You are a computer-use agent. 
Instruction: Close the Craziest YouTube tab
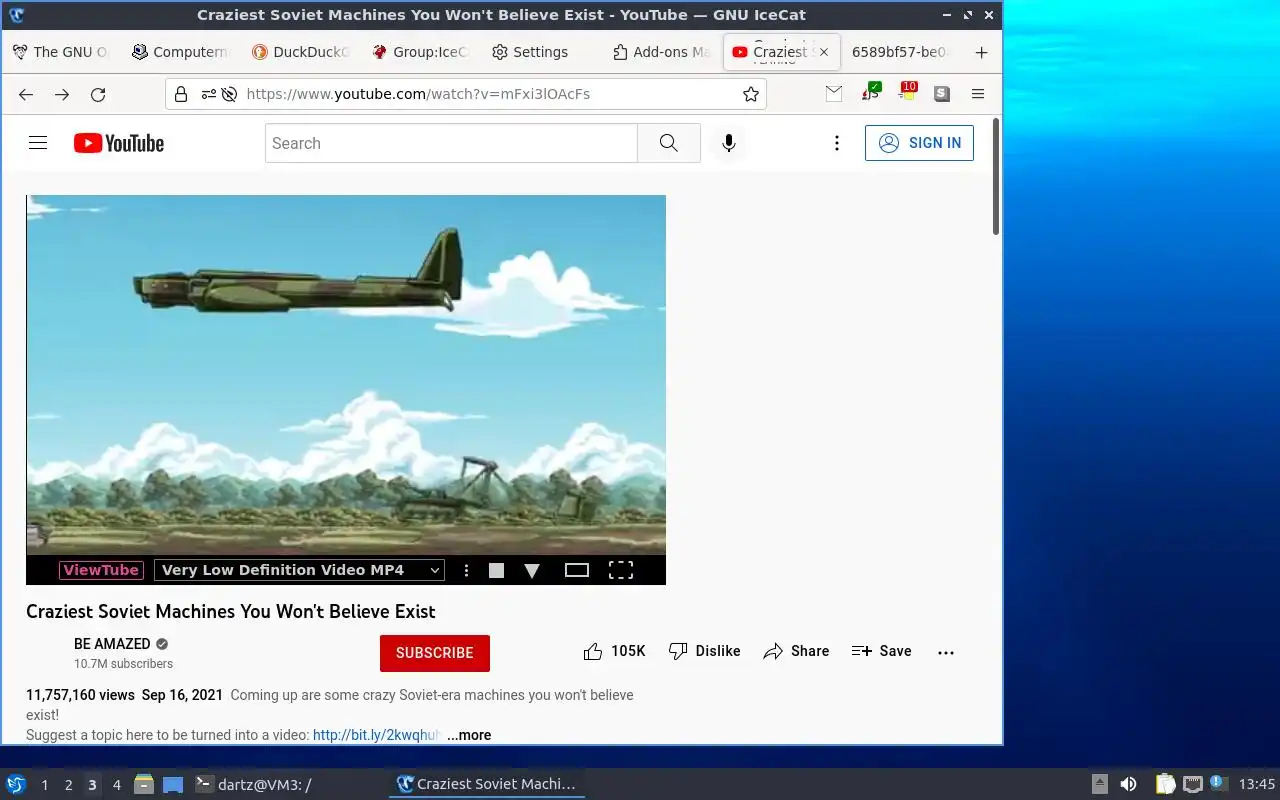(x=824, y=52)
